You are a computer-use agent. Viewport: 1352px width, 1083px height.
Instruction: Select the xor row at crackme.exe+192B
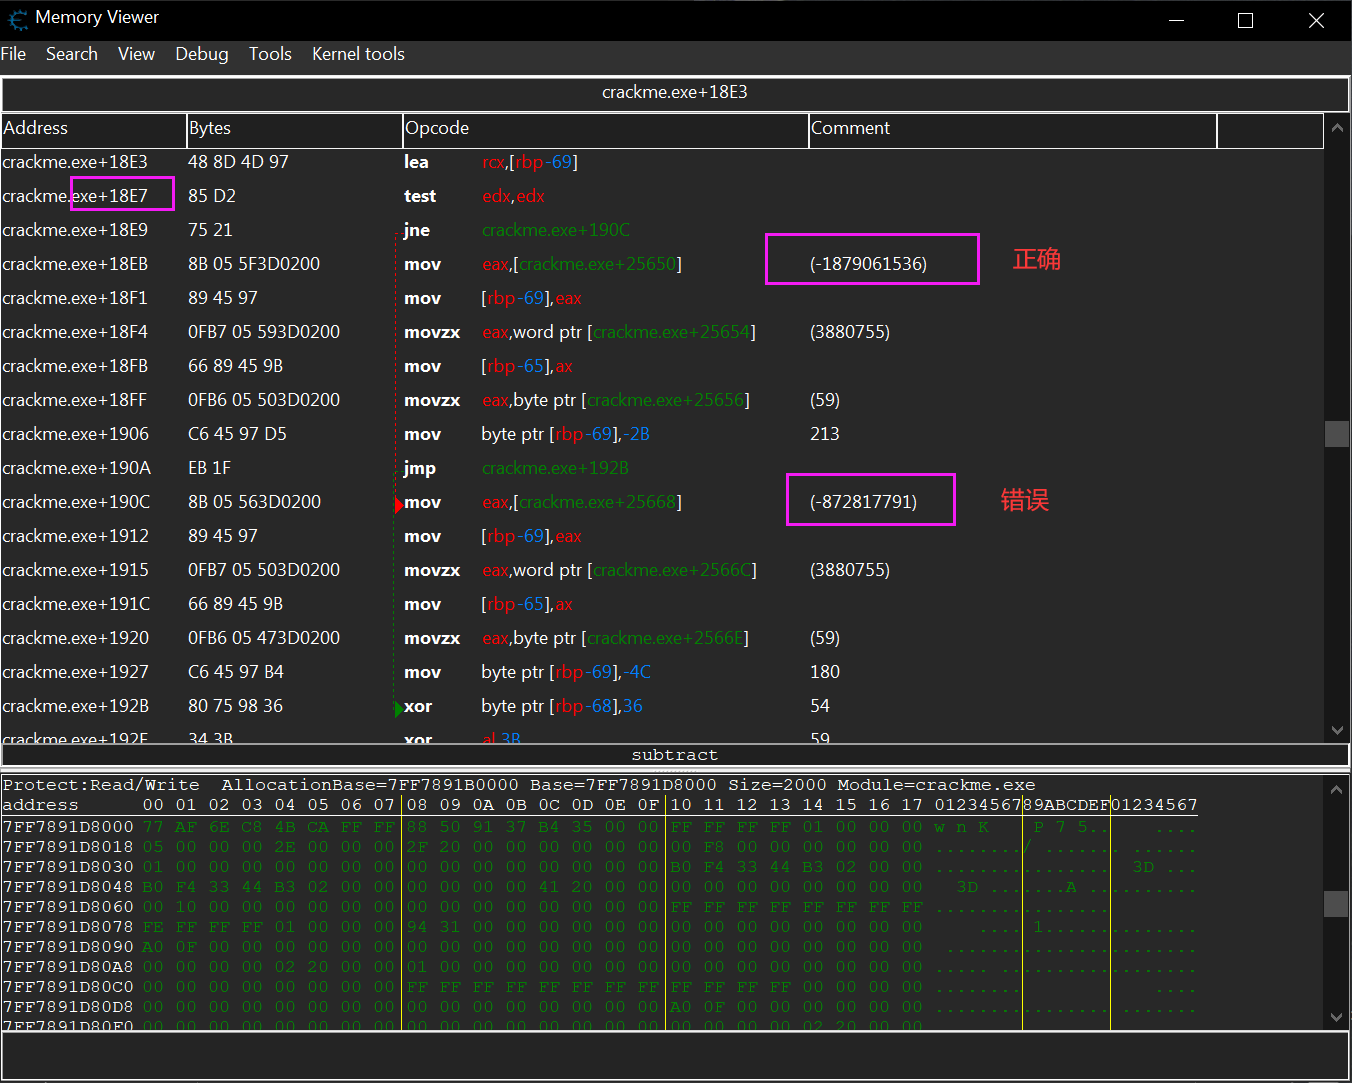662,706
